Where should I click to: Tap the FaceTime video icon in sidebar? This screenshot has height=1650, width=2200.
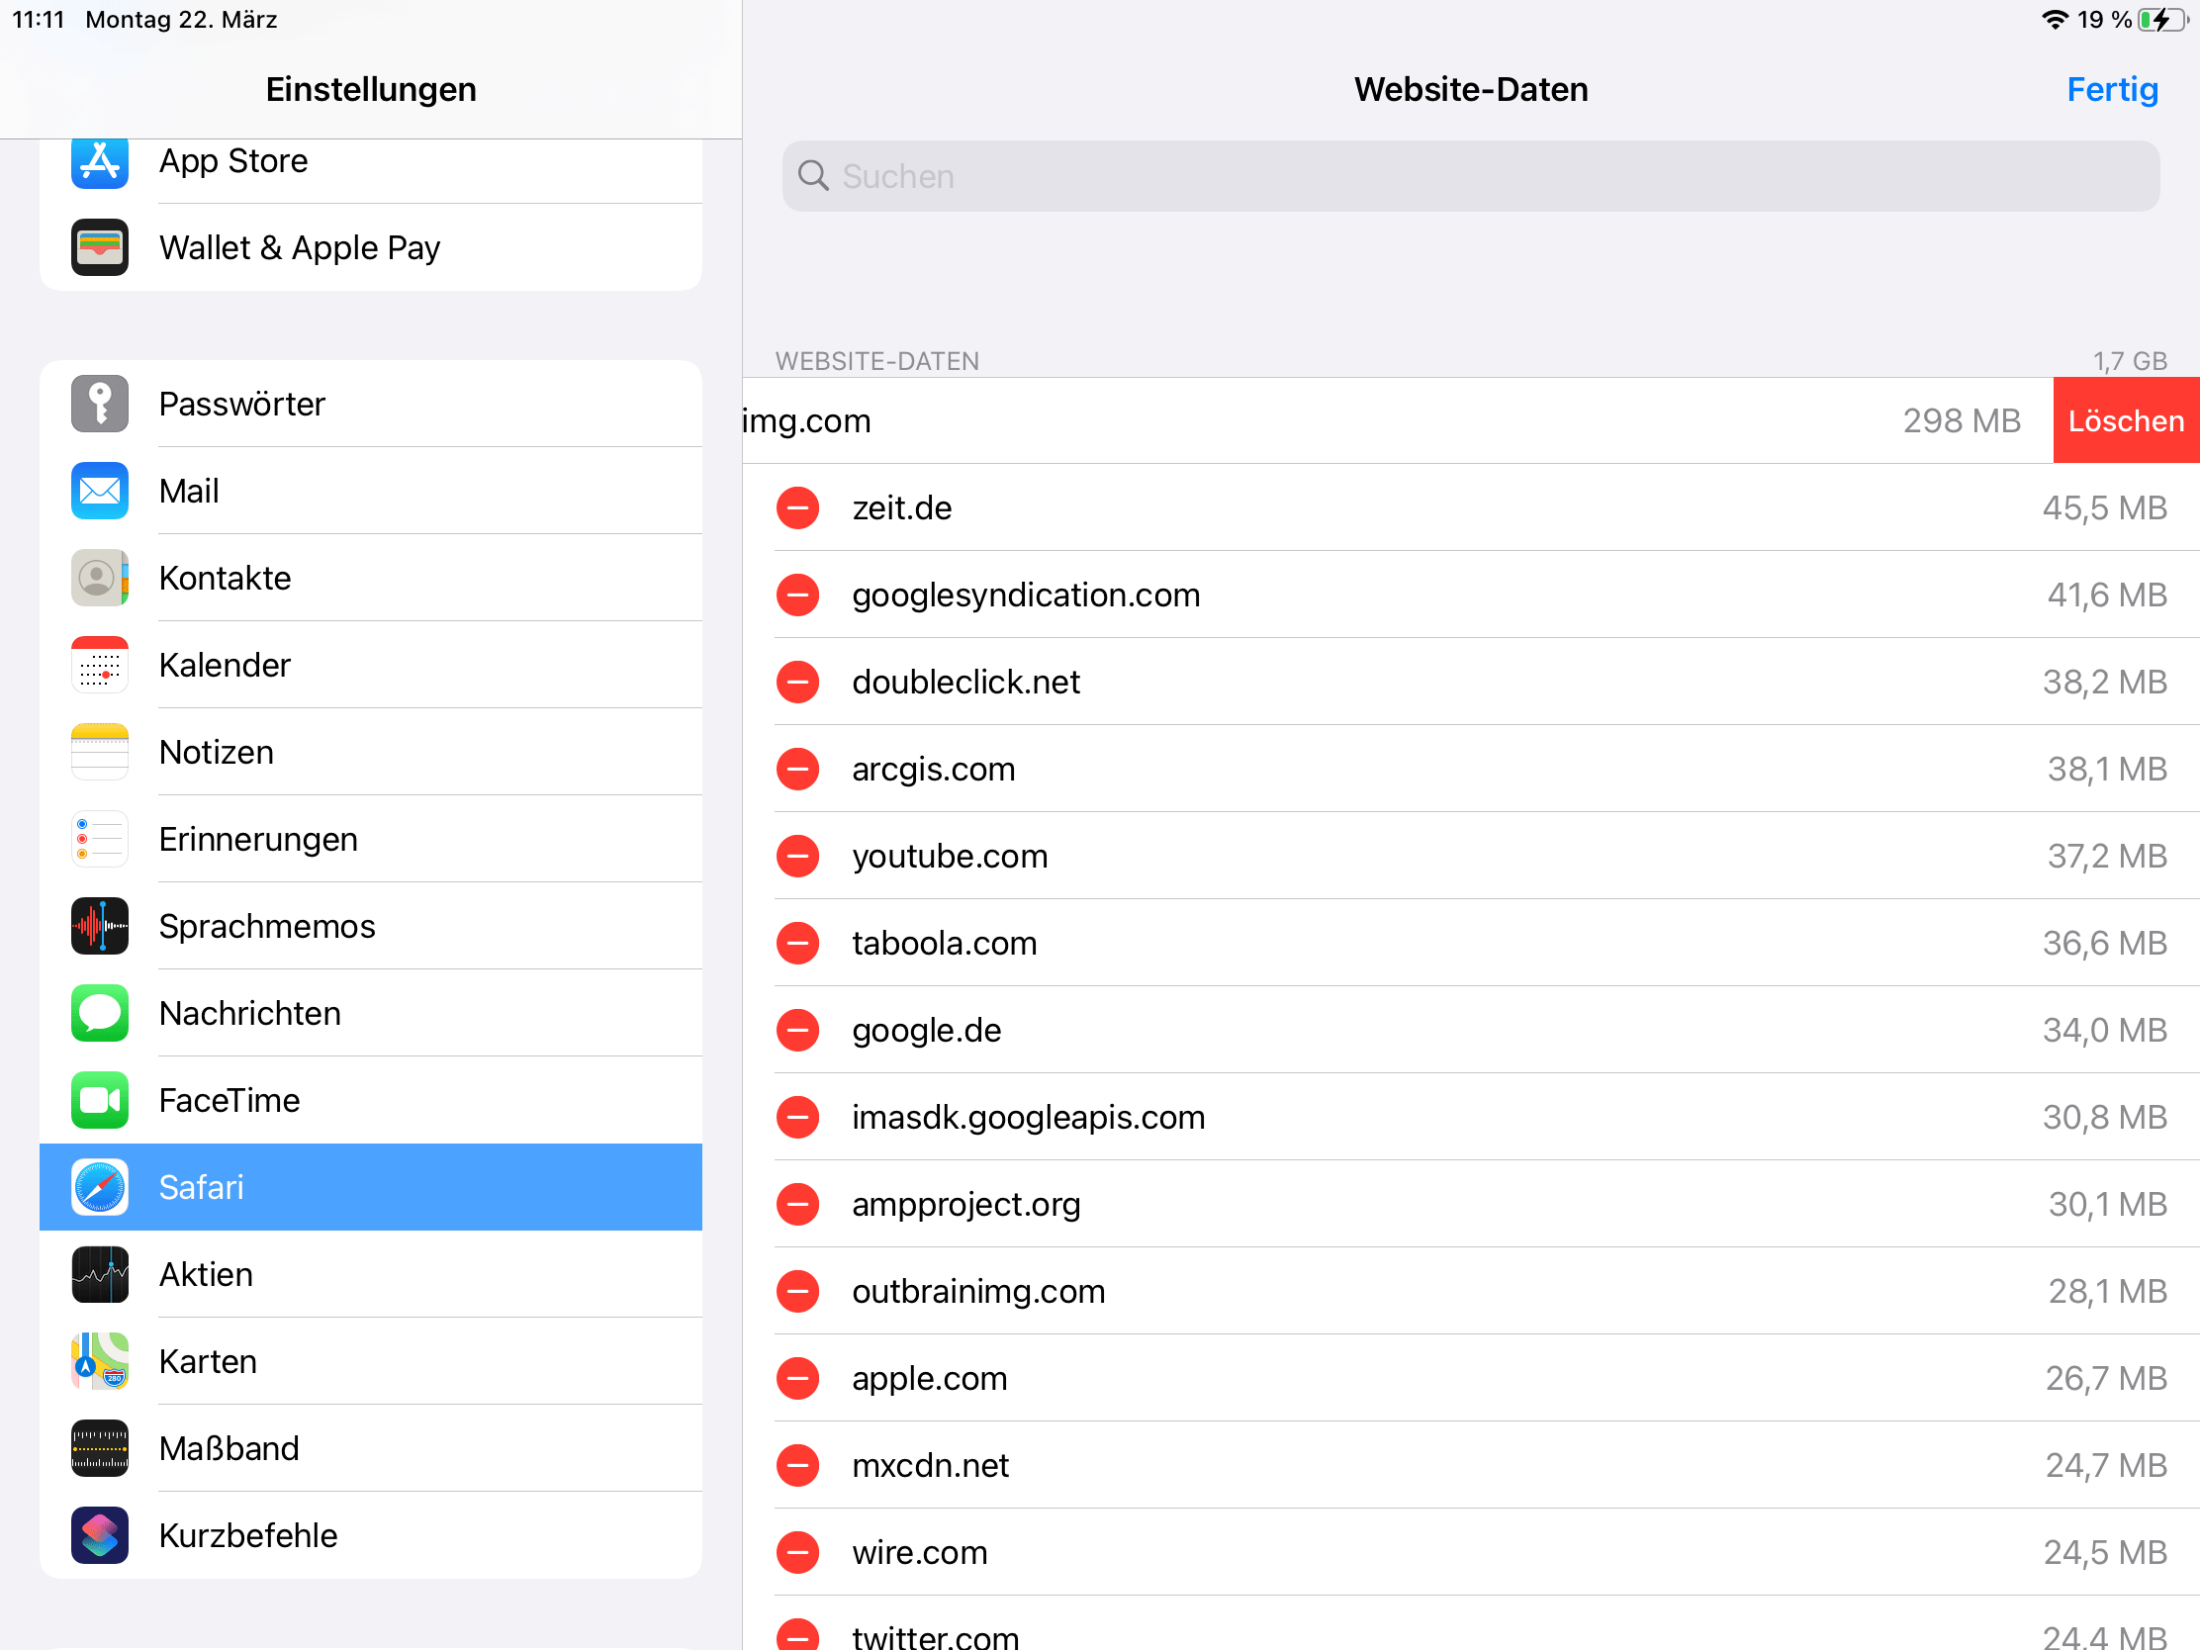(97, 1097)
